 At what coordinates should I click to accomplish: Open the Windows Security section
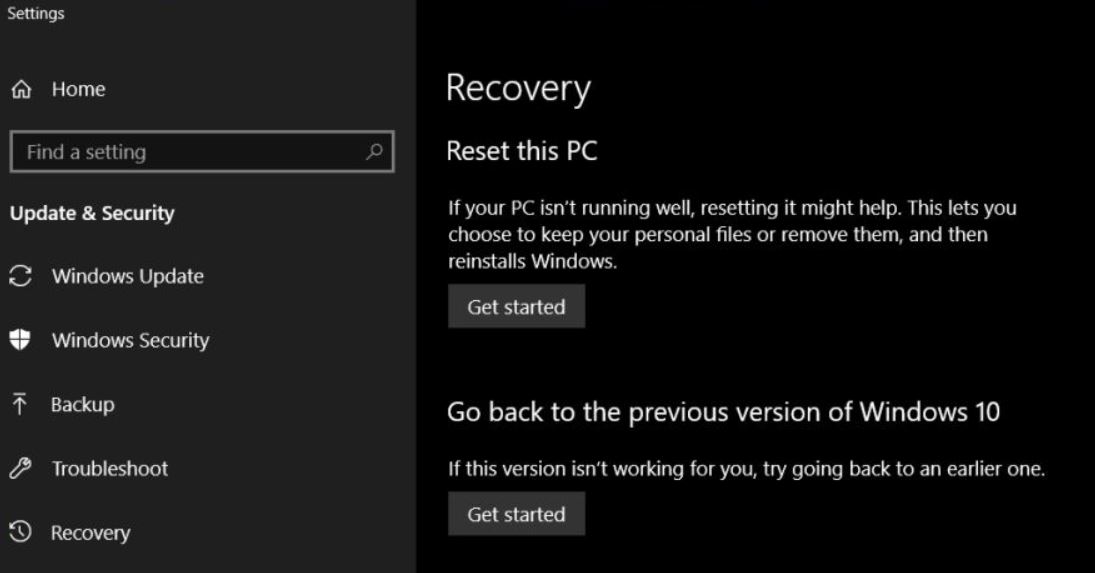[131, 341]
